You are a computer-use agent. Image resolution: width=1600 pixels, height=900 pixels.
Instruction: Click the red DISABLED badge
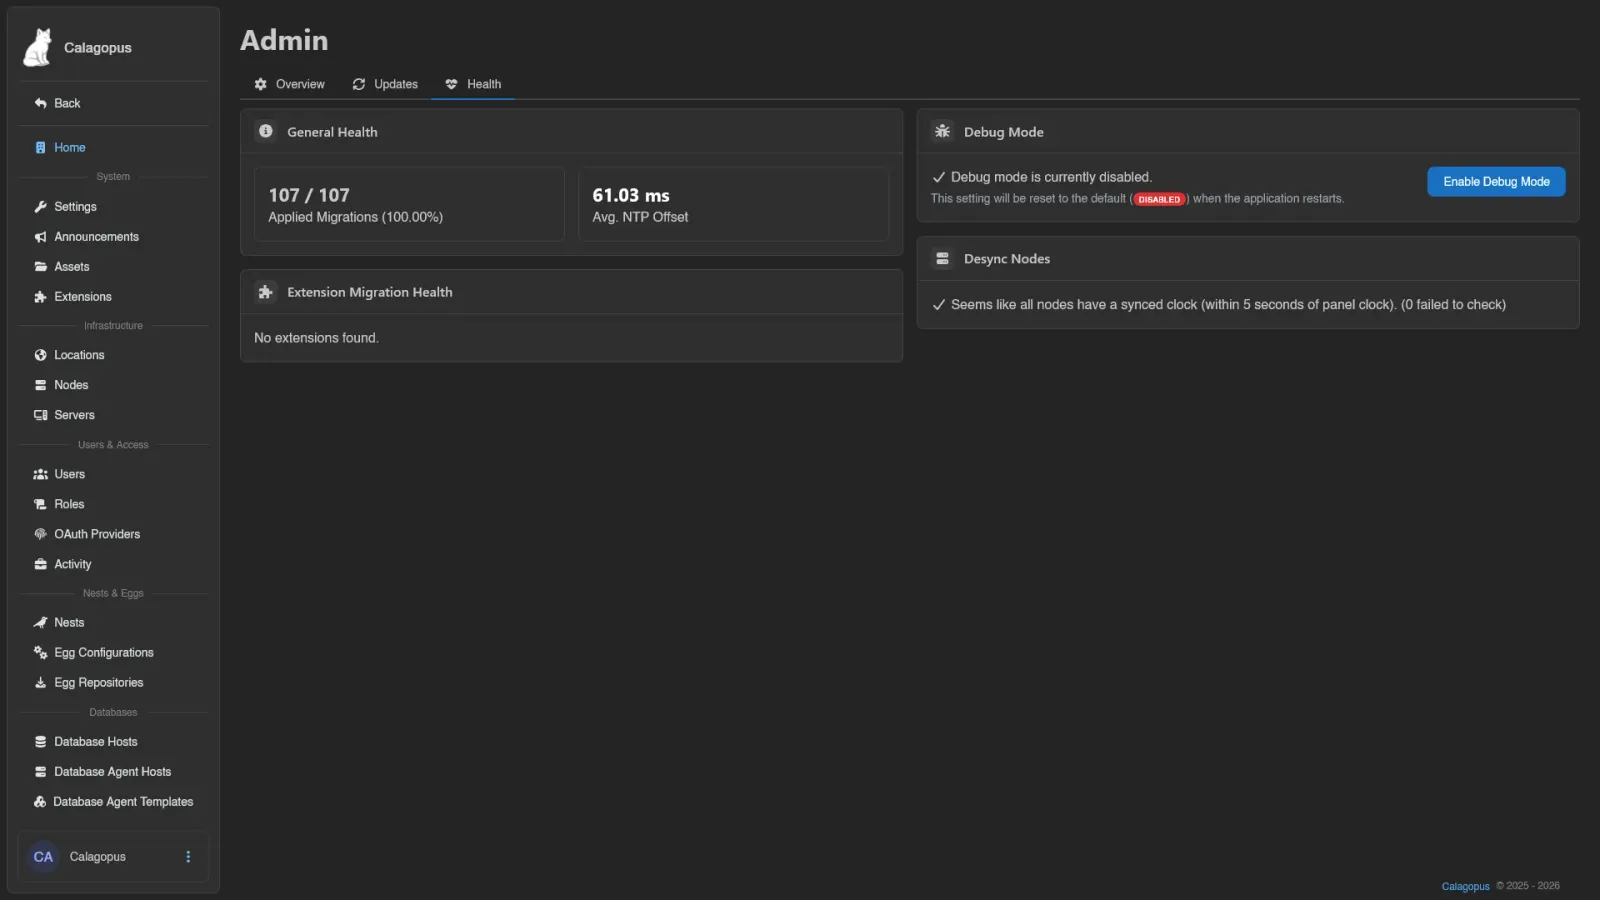click(x=1159, y=199)
